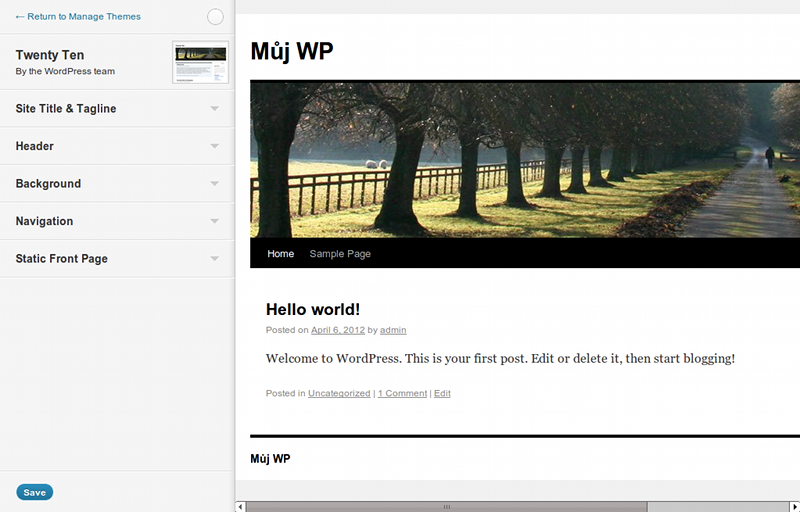The width and height of the screenshot is (800, 512).
Task: Expand the Navigation section arrow
Action: (x=215, y=221)
